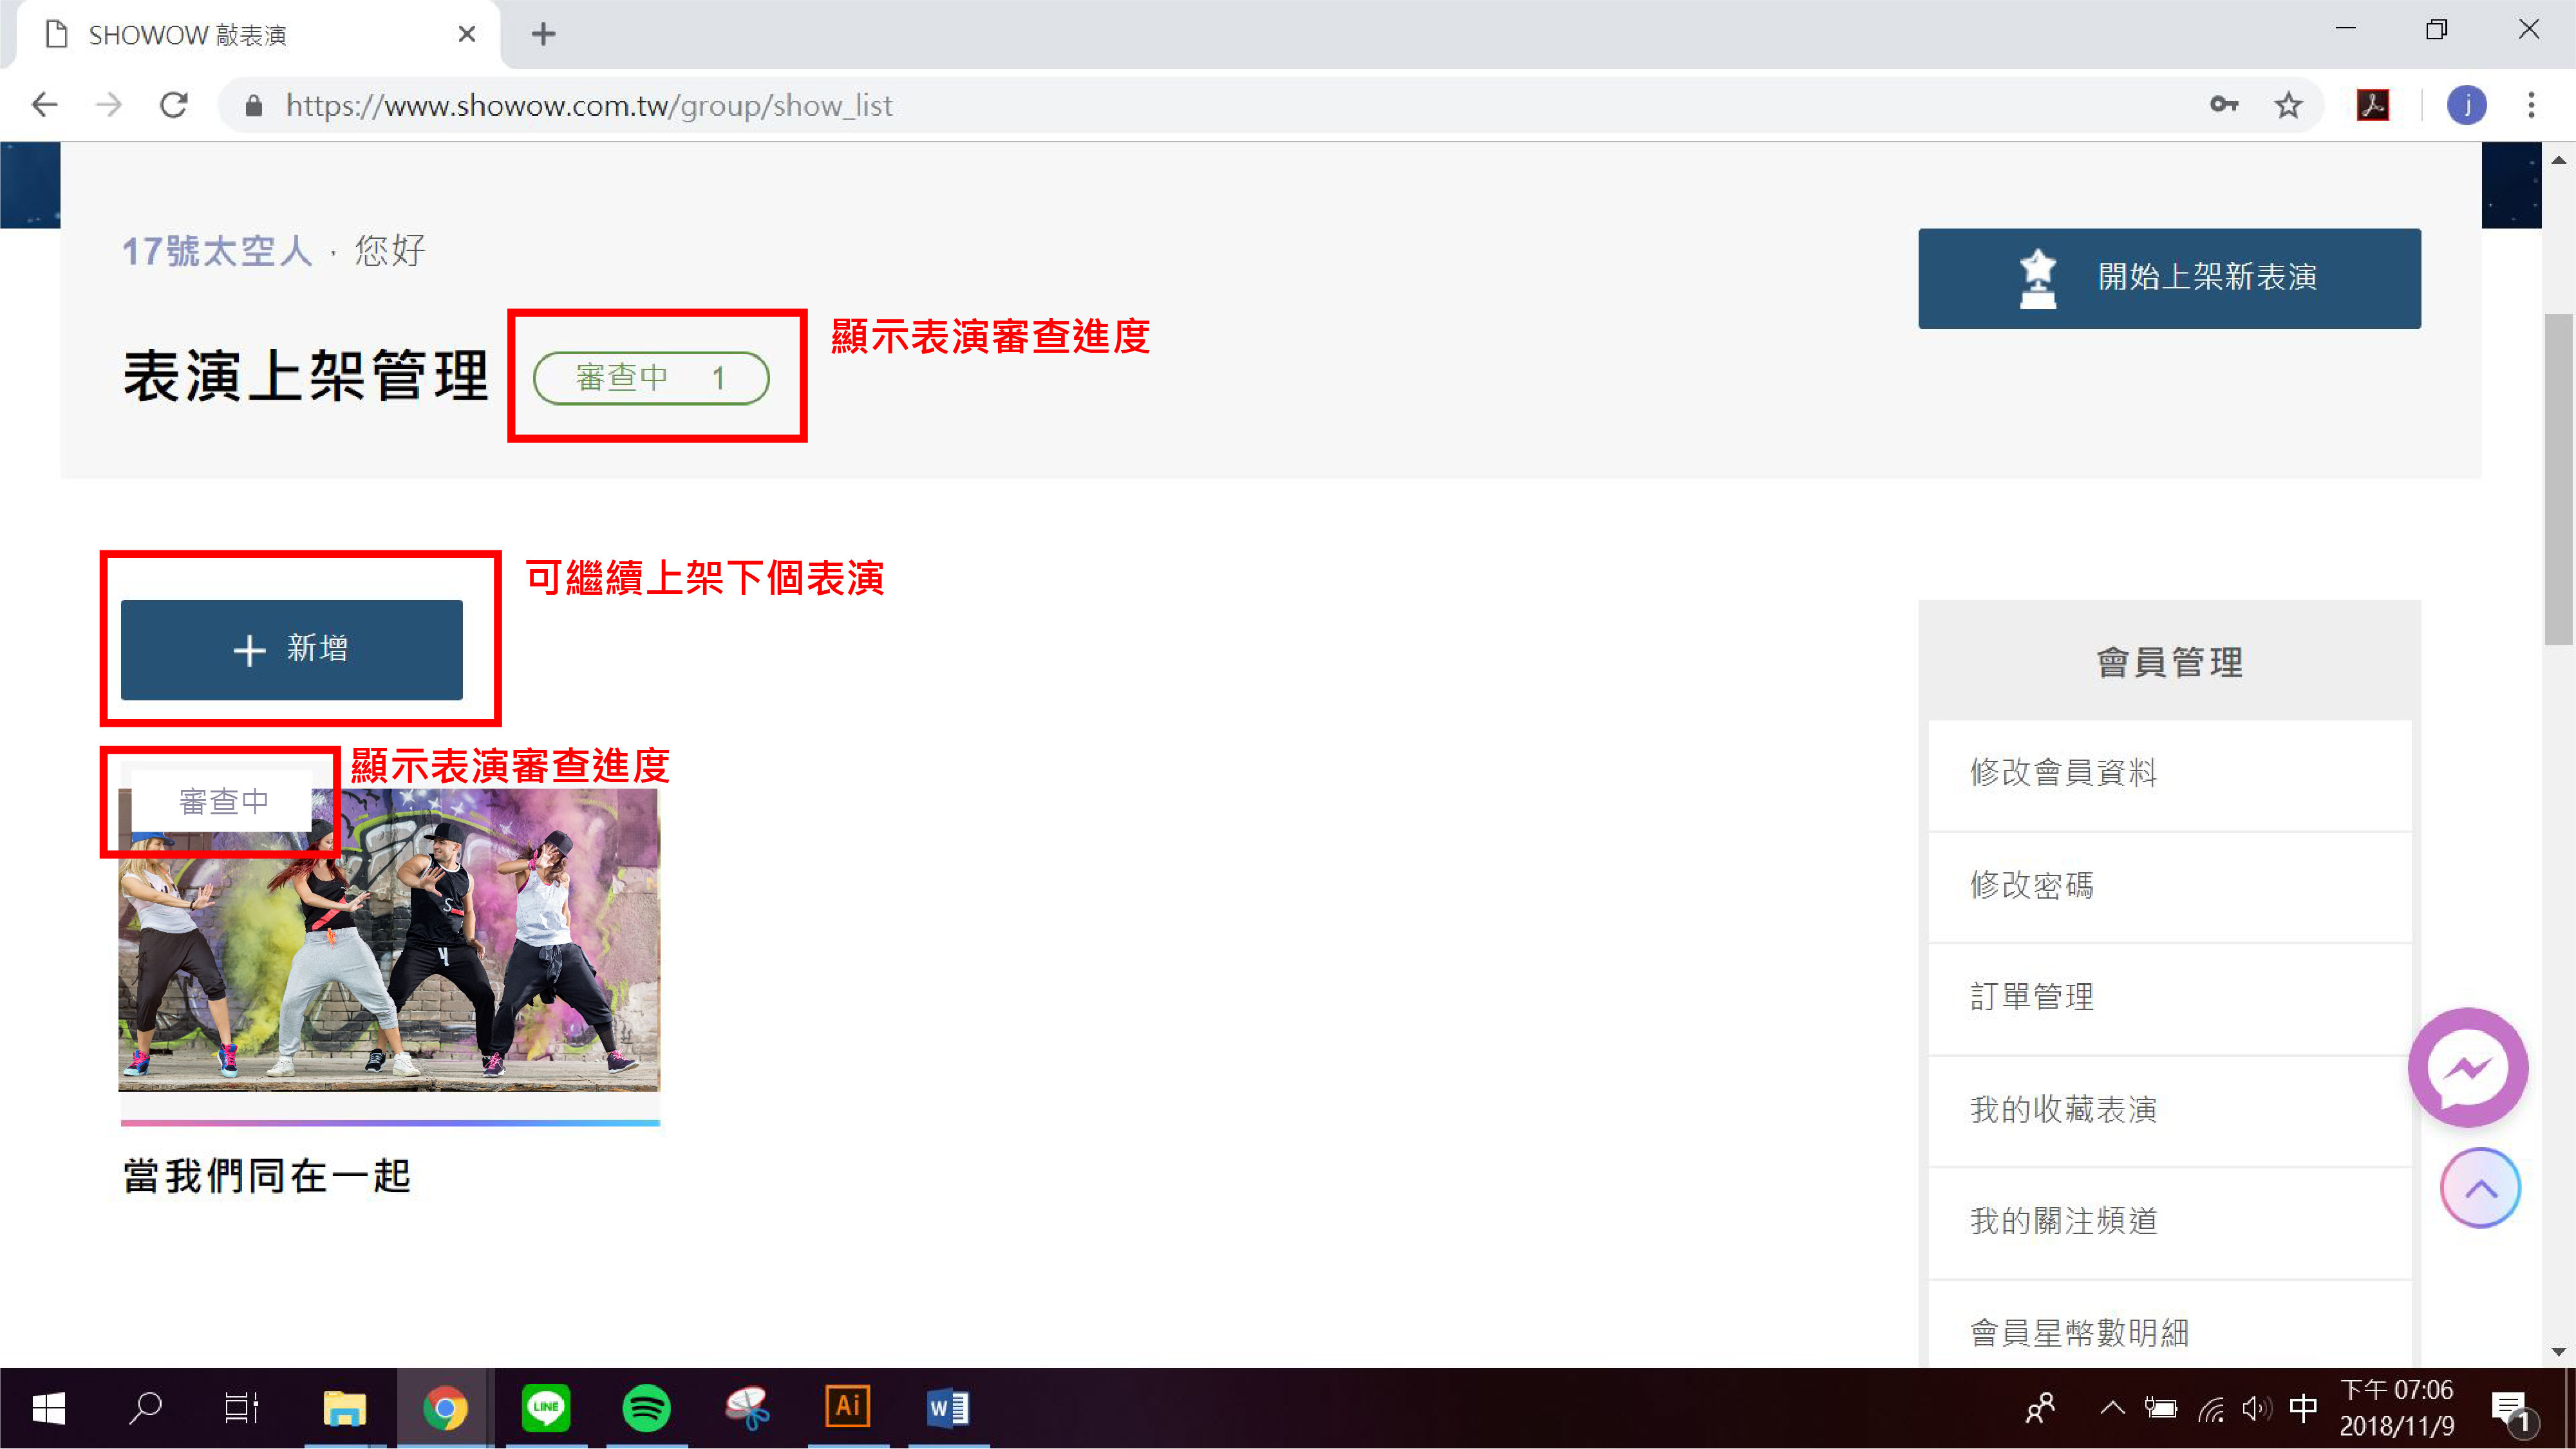Click the 新增 button
Screen dimensions: 2576x1449
pyautogui.click(x=291, y=650)
